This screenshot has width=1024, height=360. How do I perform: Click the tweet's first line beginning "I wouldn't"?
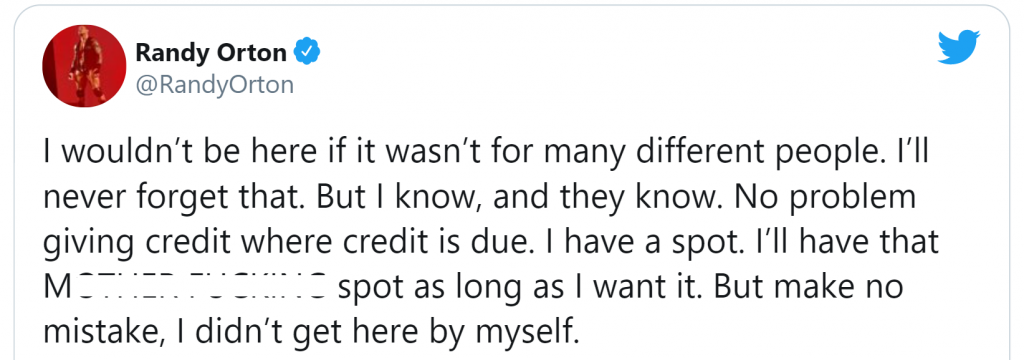(487, 152)
